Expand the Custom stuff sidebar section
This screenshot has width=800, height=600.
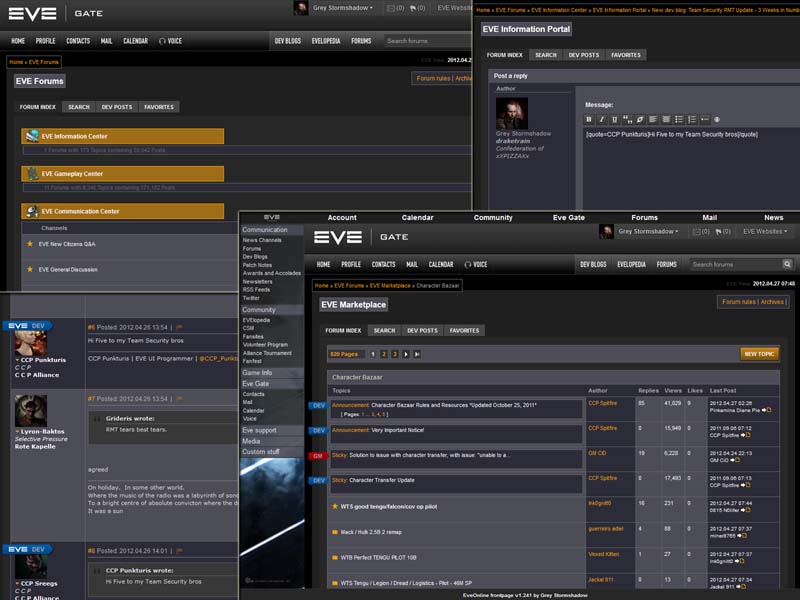tap(261, 451)
